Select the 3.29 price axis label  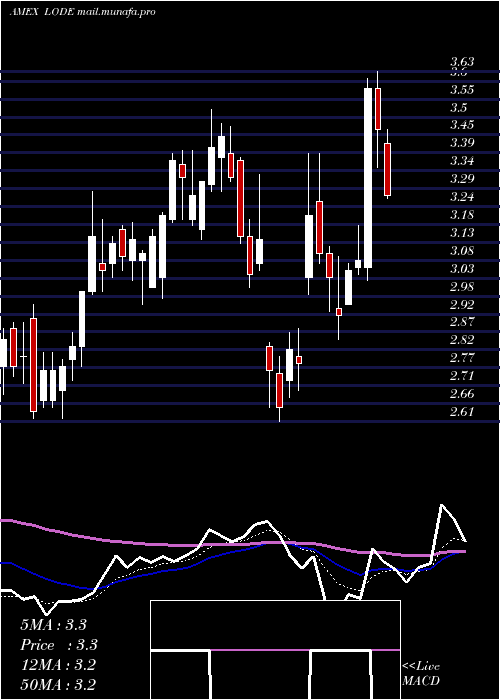462,179
